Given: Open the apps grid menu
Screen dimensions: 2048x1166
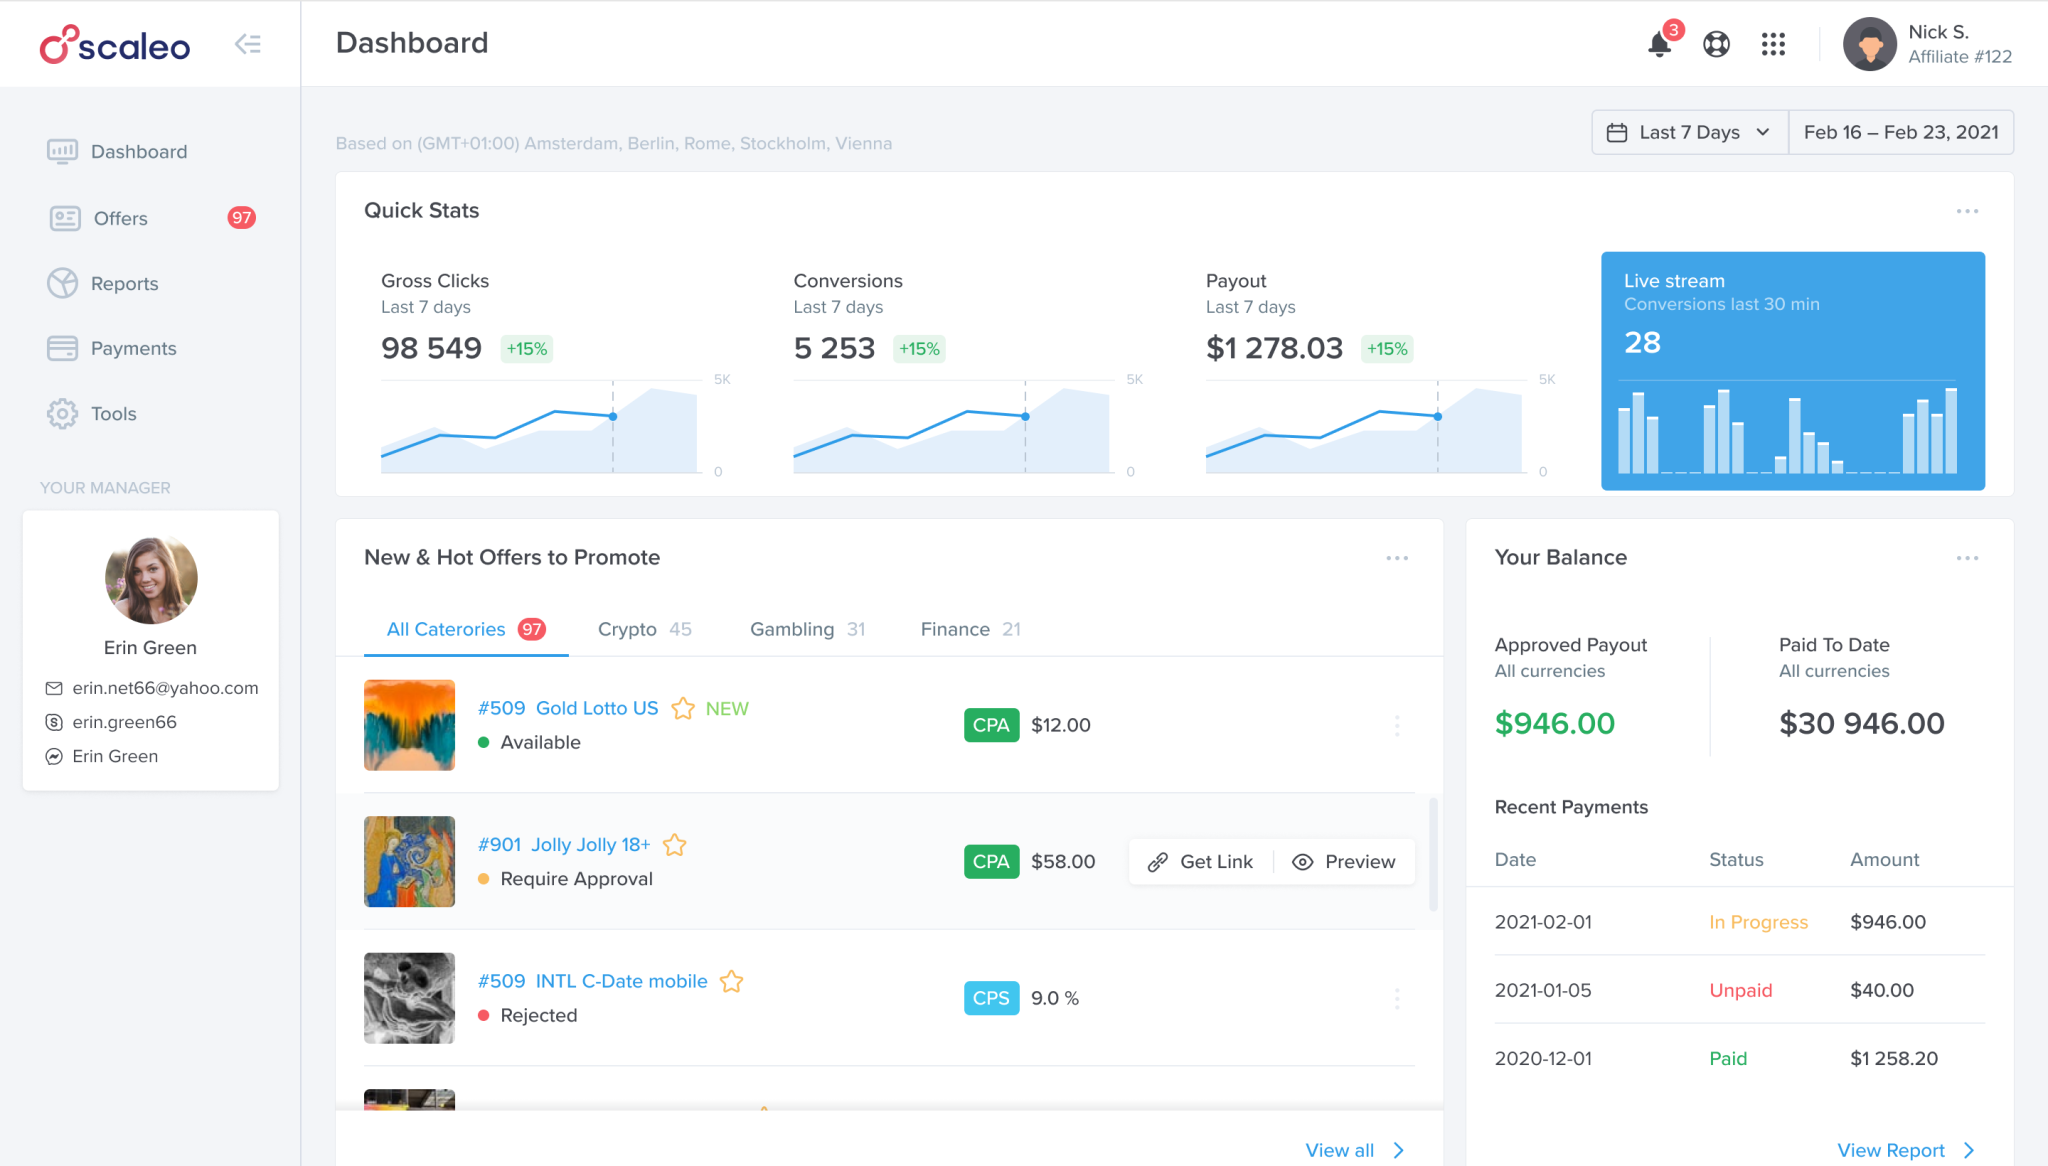Looking at the screenshot, I should 1773,44.
